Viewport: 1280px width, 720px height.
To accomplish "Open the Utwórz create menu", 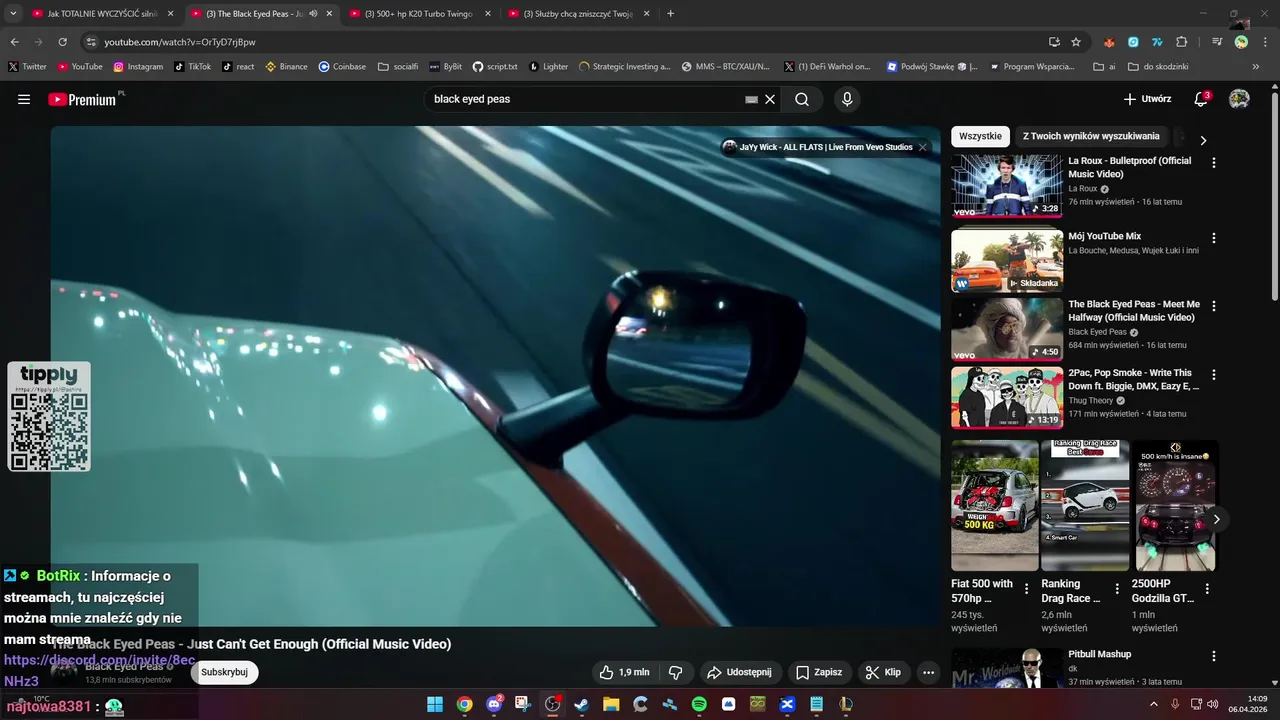I will tap(1147, 99).
